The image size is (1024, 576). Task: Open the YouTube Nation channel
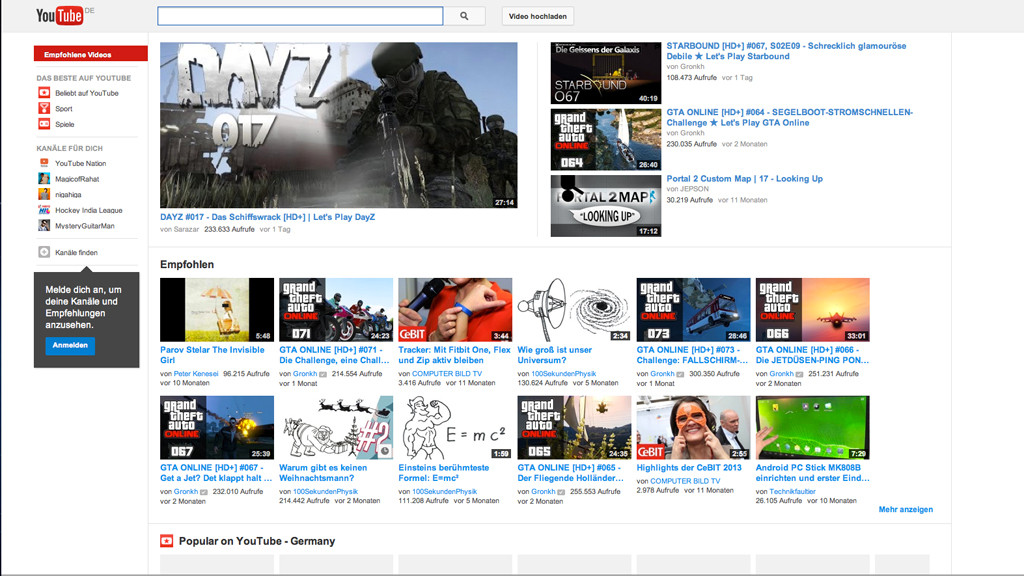[x=80, y=164]
